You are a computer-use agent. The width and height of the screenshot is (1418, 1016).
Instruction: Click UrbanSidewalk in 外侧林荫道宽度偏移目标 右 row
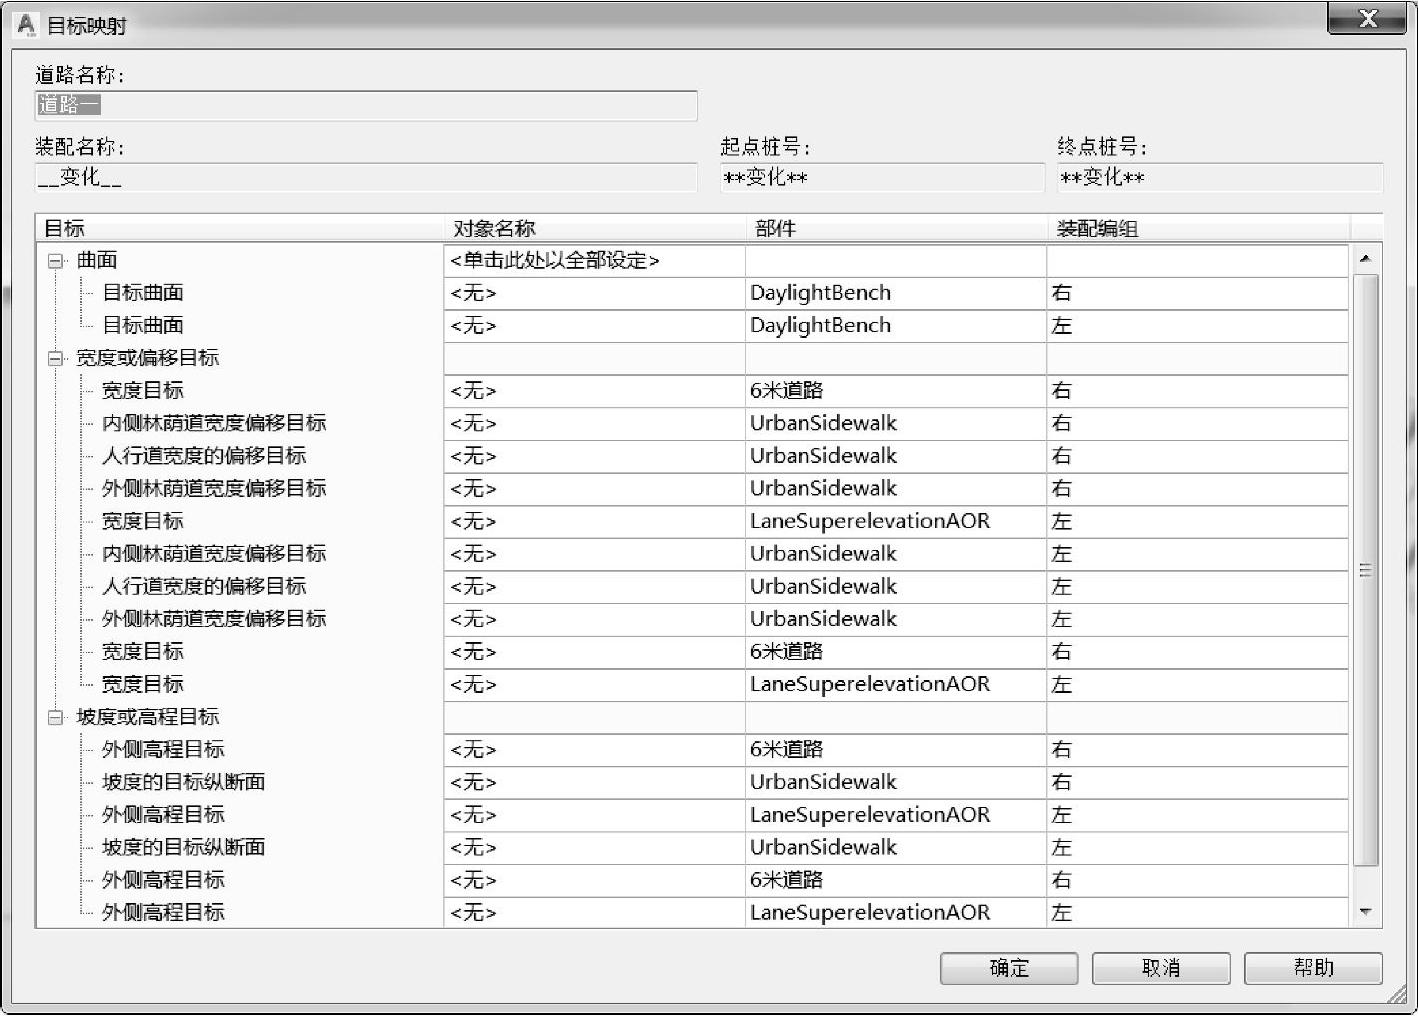pos(823,489)
